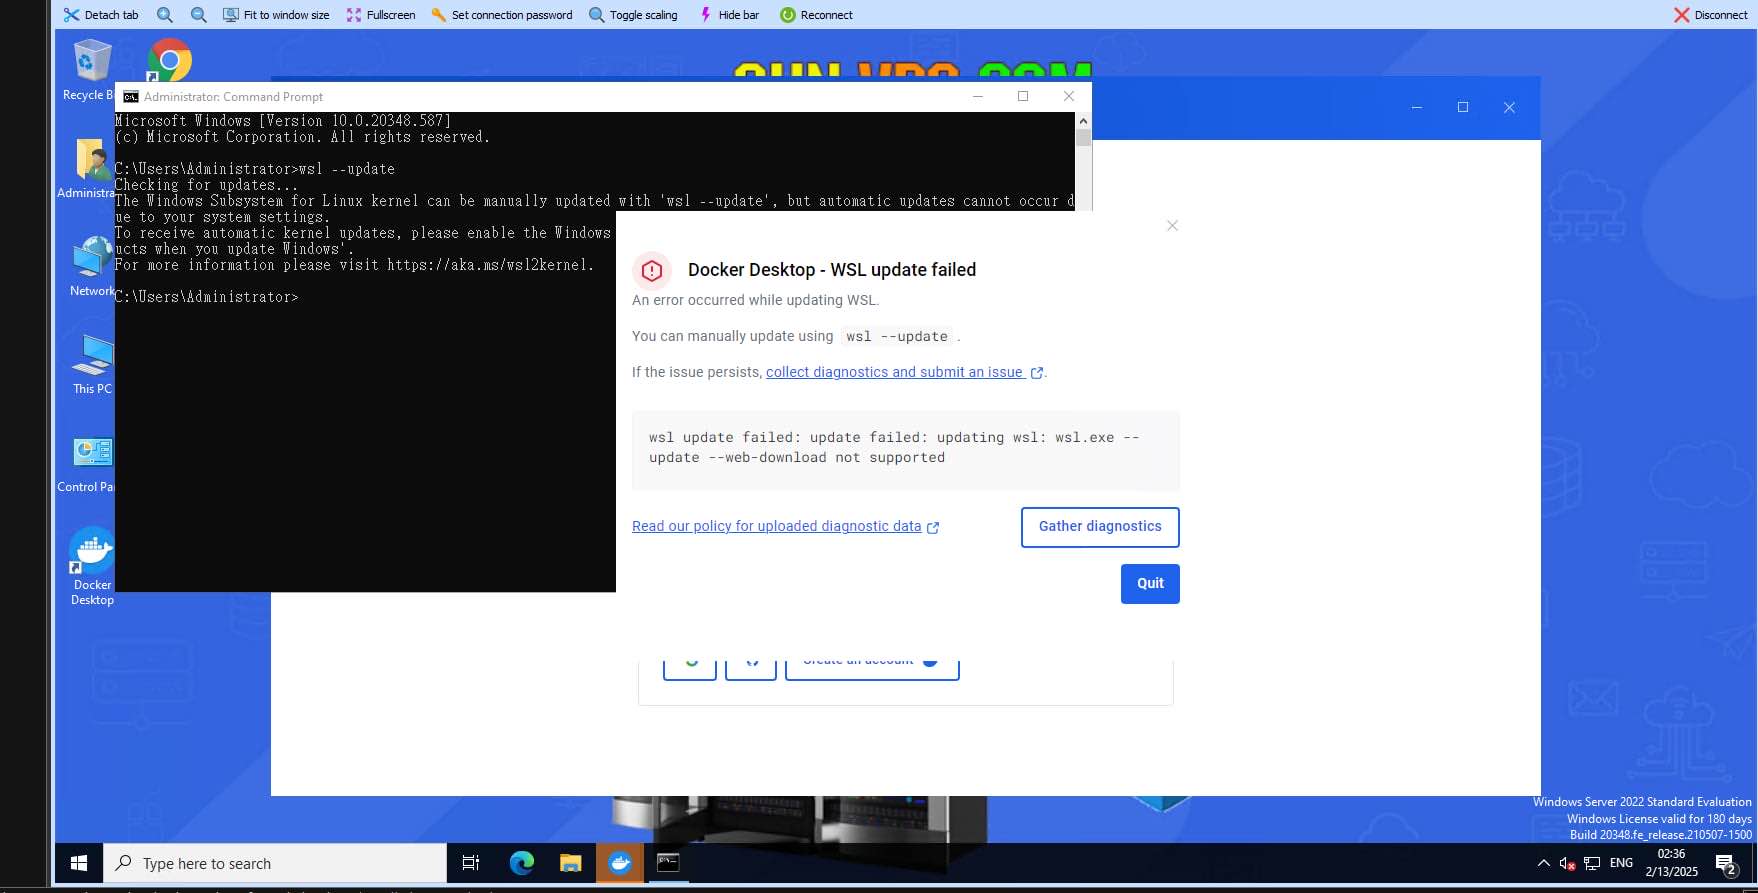Maximize the Command Prompt window
The image size is (1758, 893).
(1023, 96)
